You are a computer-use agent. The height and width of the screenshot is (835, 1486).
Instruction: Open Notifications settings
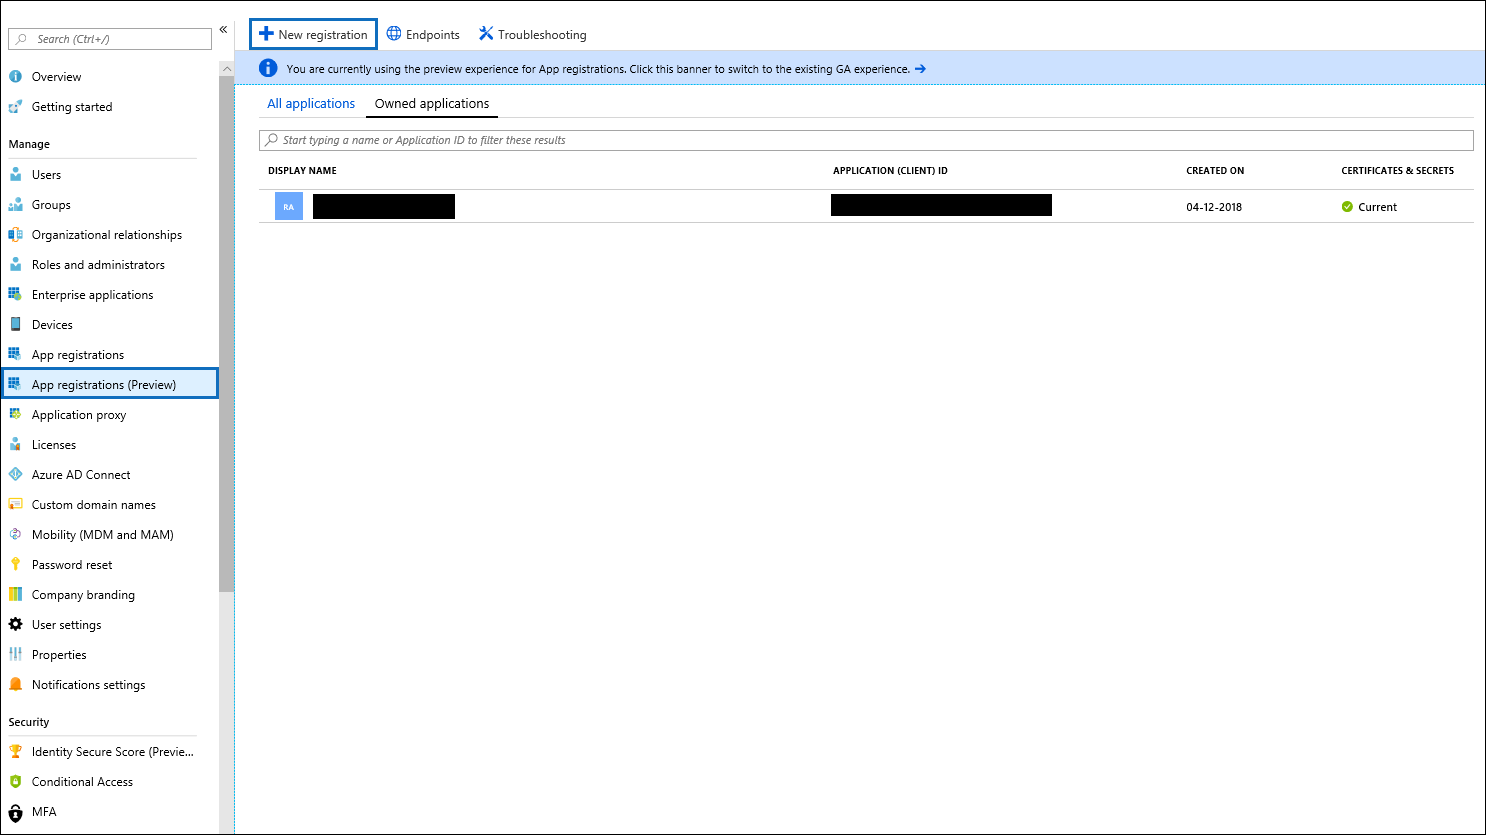click(x=89, y=684)
